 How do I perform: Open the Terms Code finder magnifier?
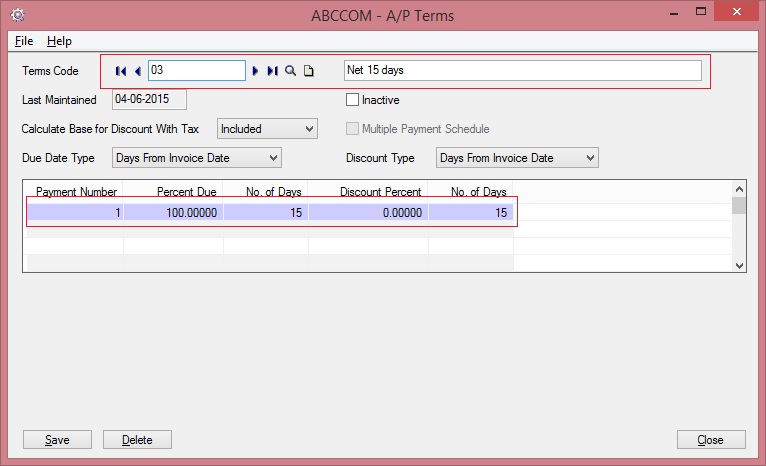pos(290,71)
